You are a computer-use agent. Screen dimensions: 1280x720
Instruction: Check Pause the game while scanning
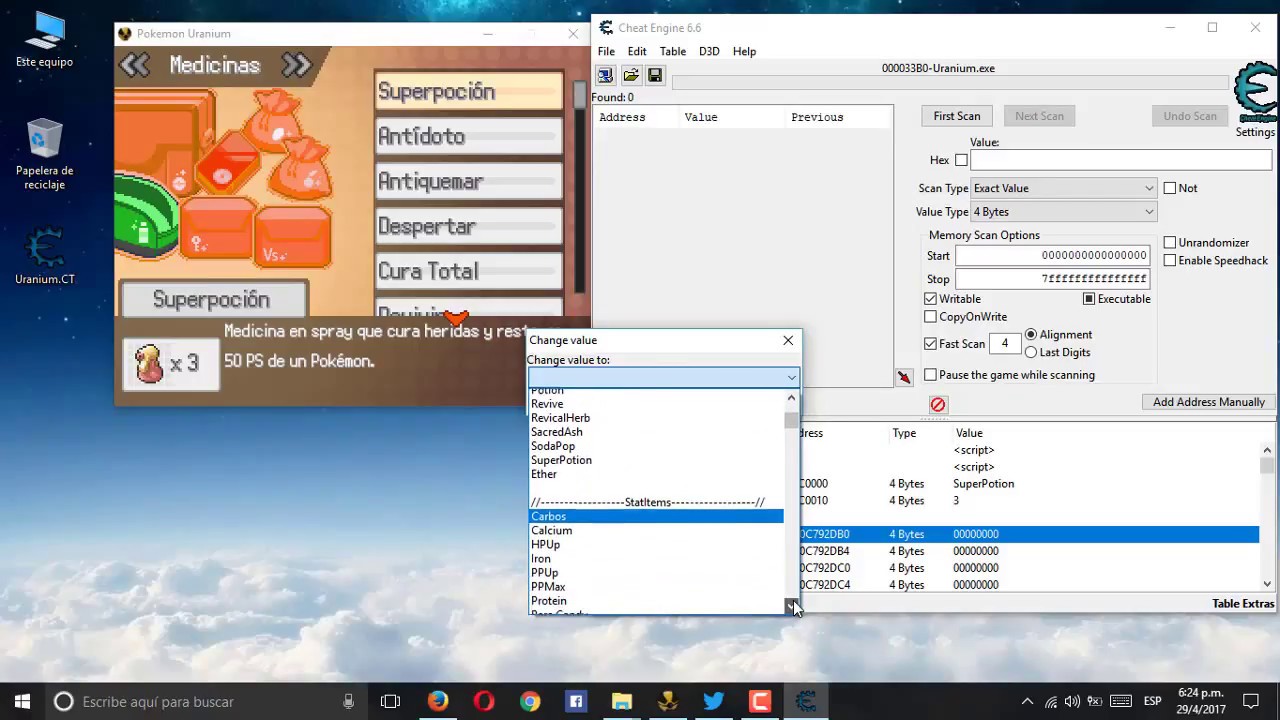click(x=931, y=375)
